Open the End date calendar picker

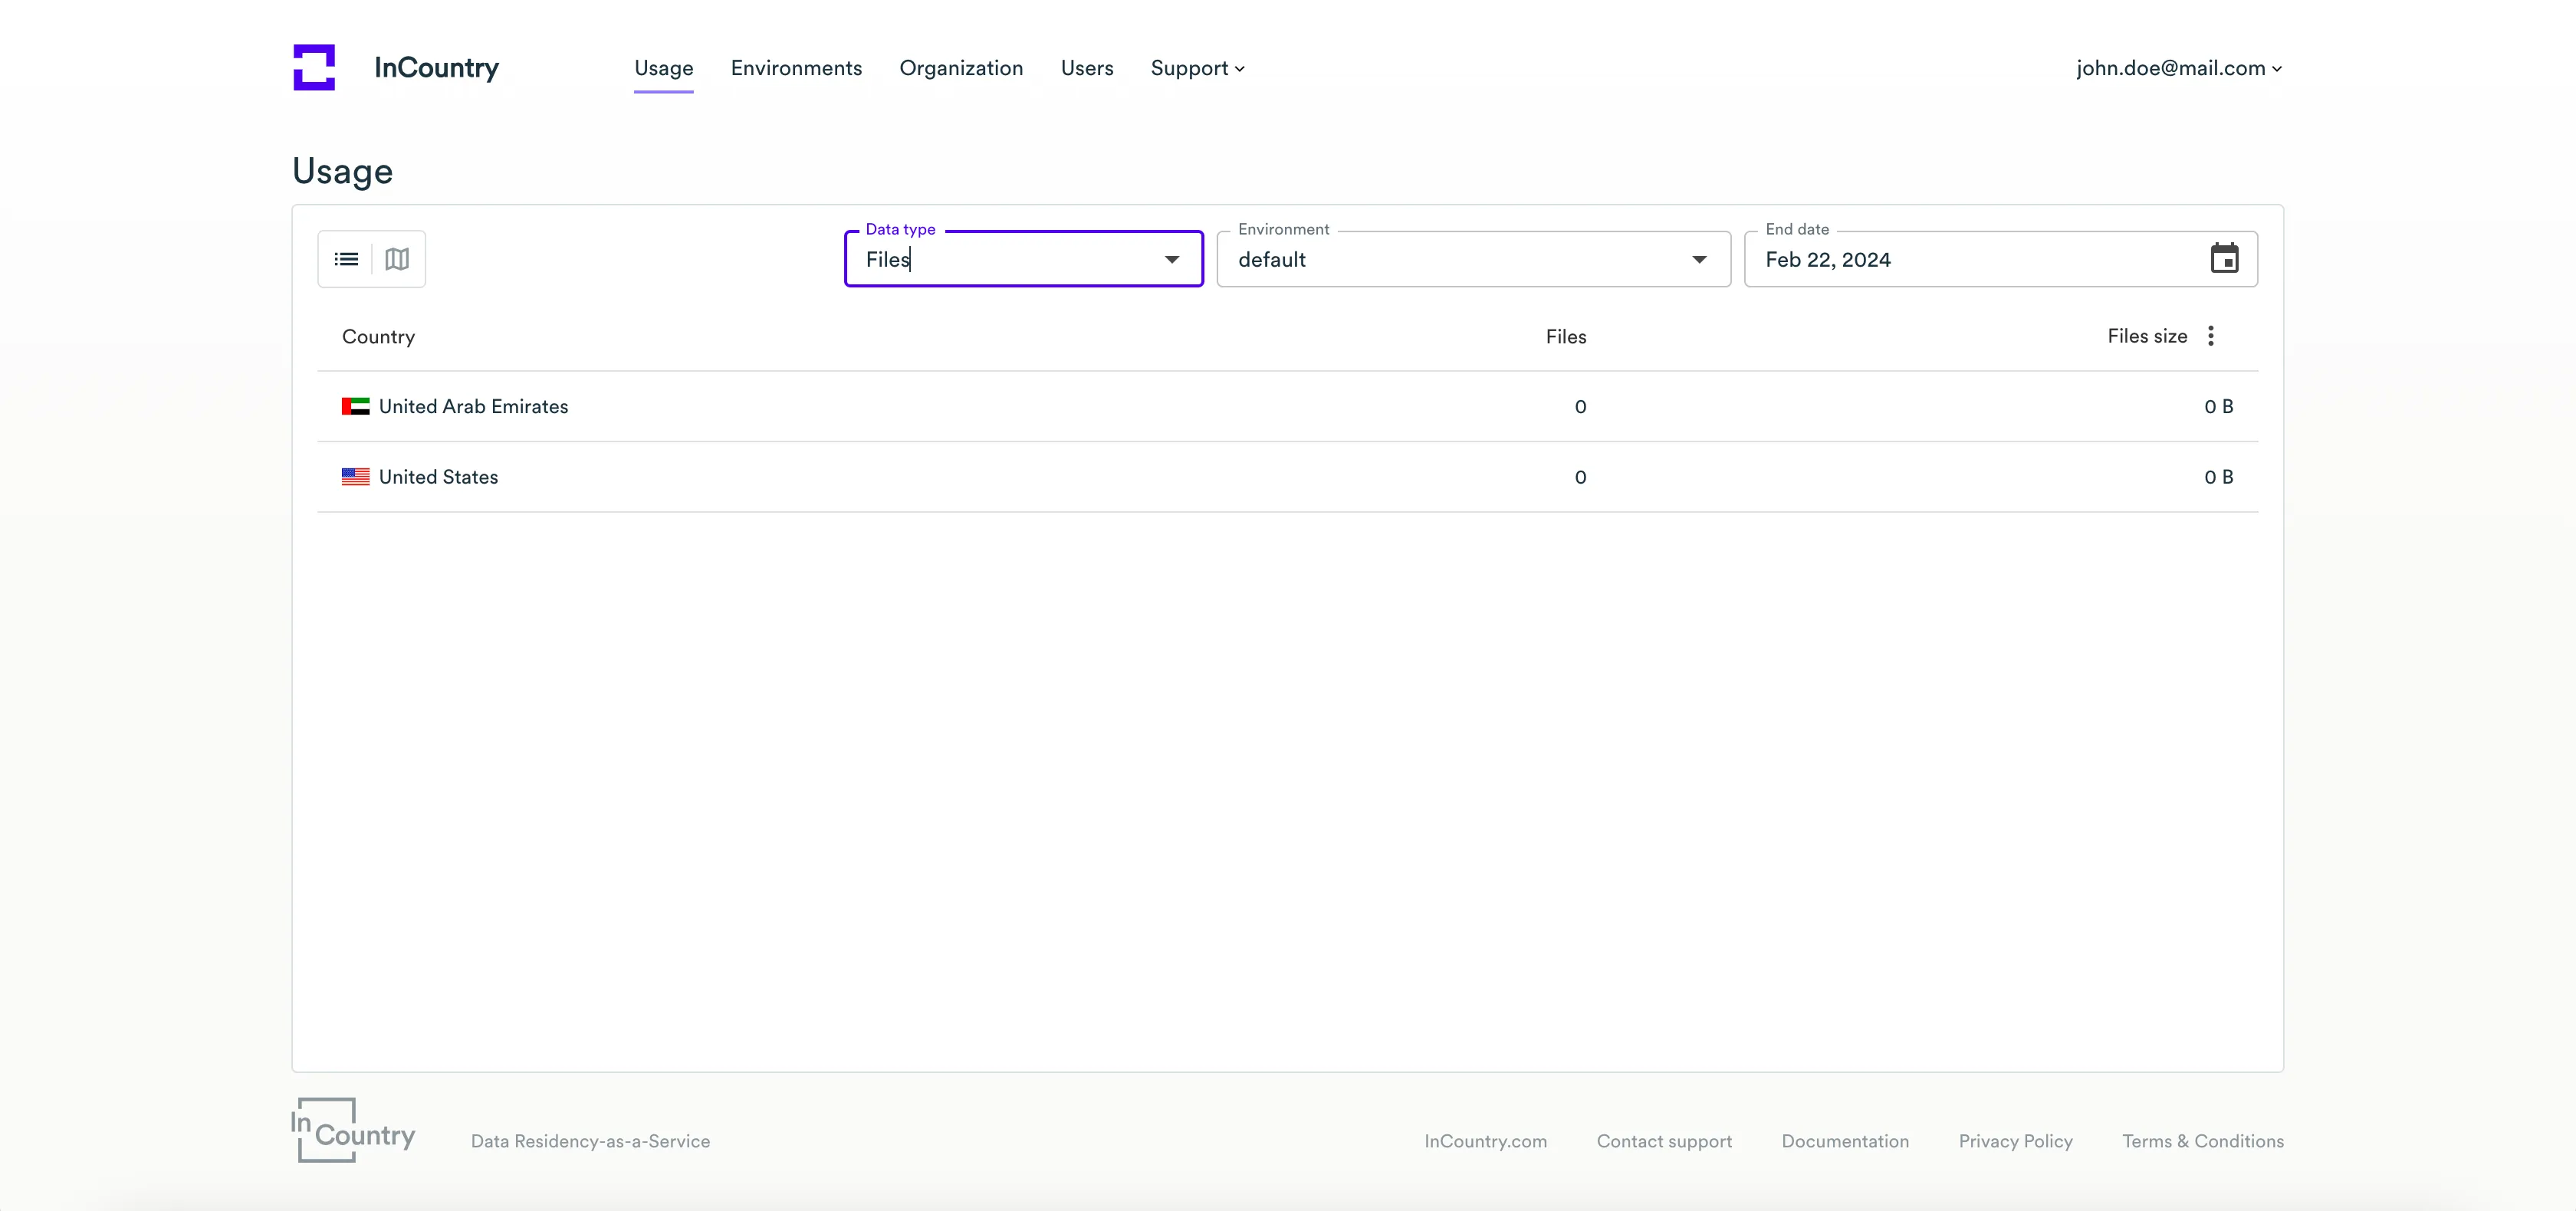[2223, 259]
